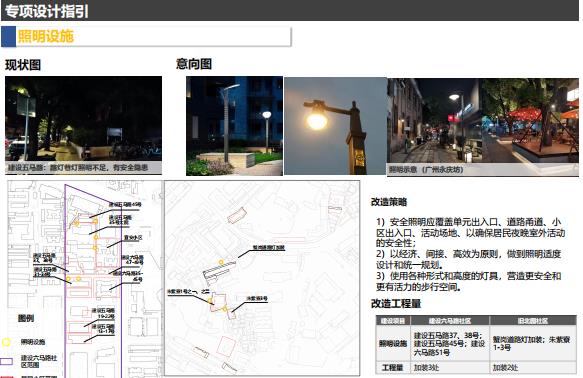Click the 图例 legend heading

(x=26, y=319)
